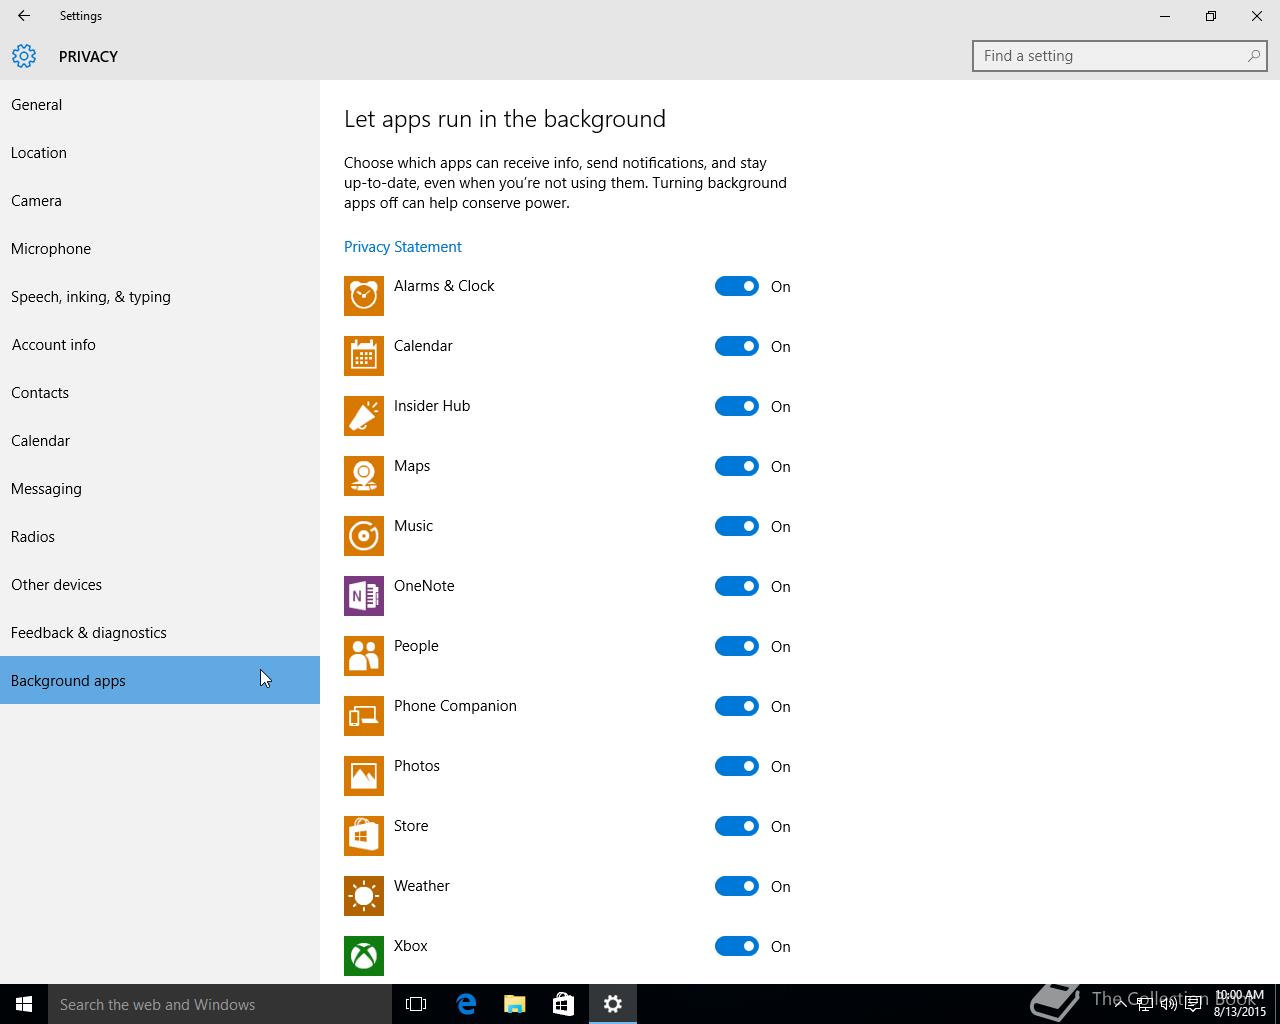Open Messaging privacy settings
1280x1024 pixels.
[x=160, y=488]
